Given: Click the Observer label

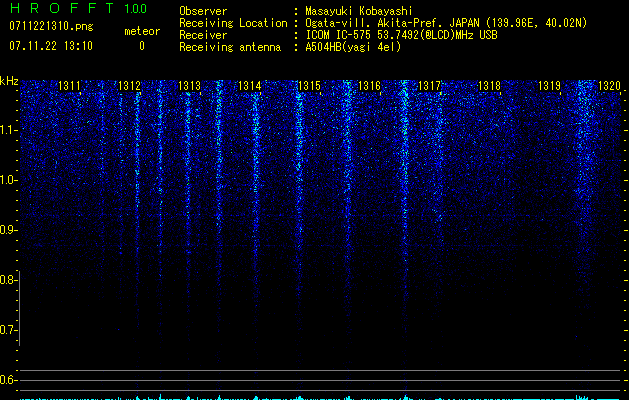Looking at the screenshot, I should tap(203, 11).
